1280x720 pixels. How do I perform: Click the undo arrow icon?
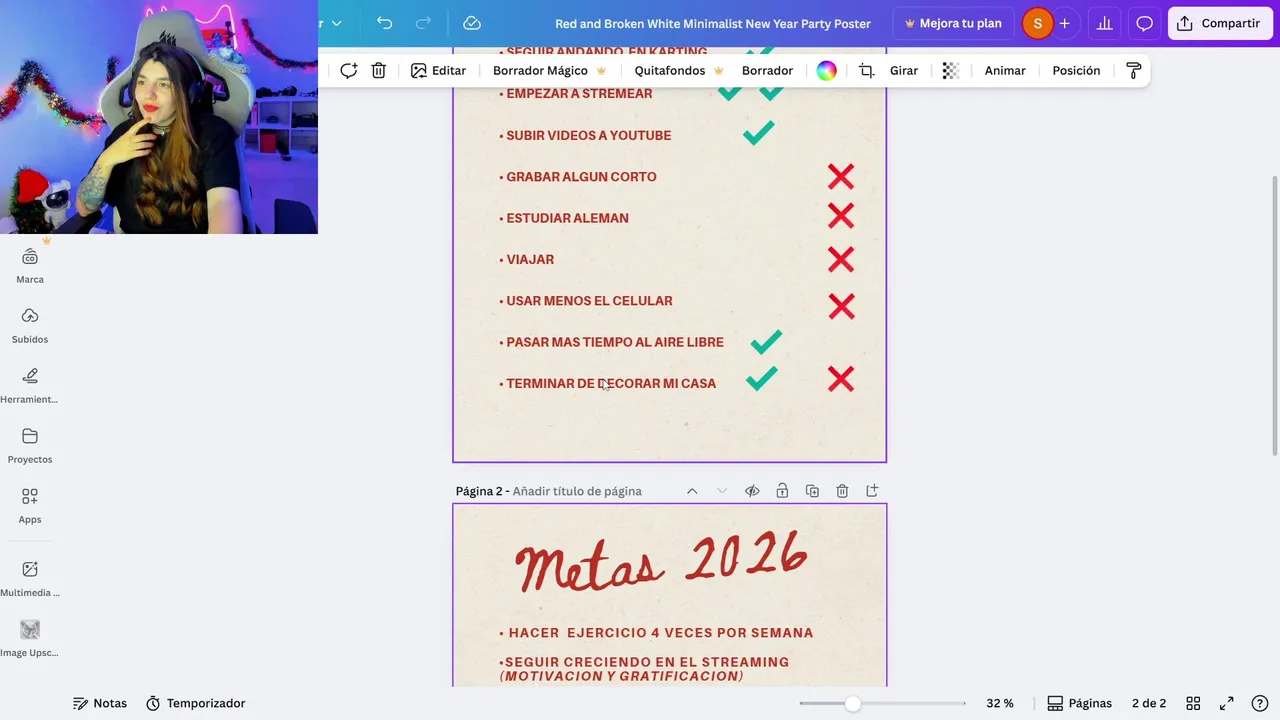(x=384, y=23)
